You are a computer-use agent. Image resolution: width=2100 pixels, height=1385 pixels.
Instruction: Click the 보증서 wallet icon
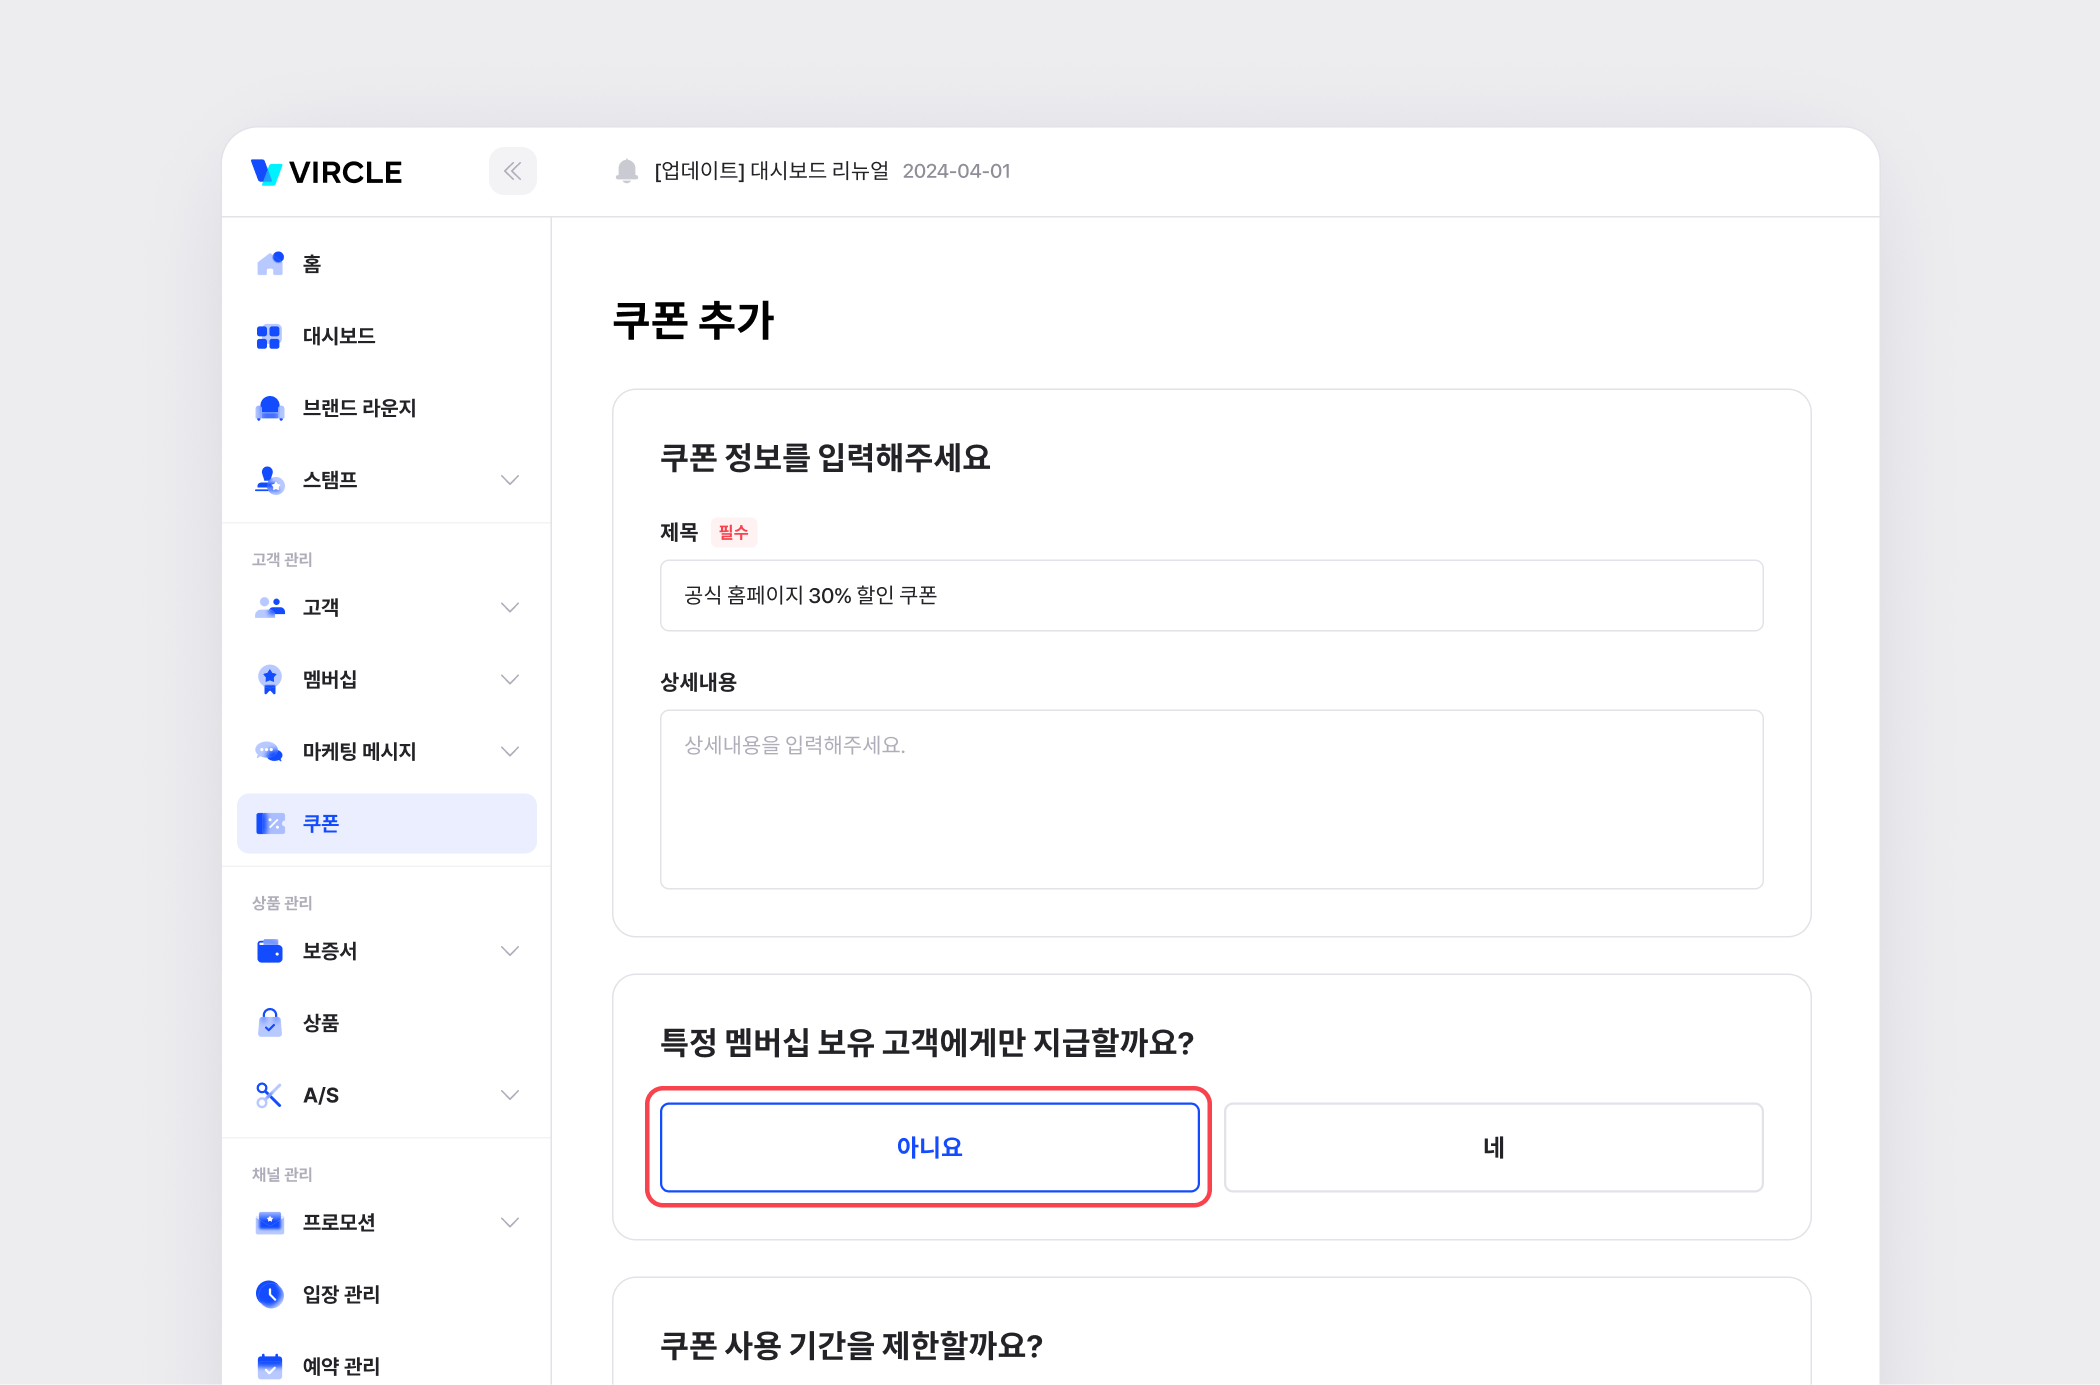(x=270, y=951)
